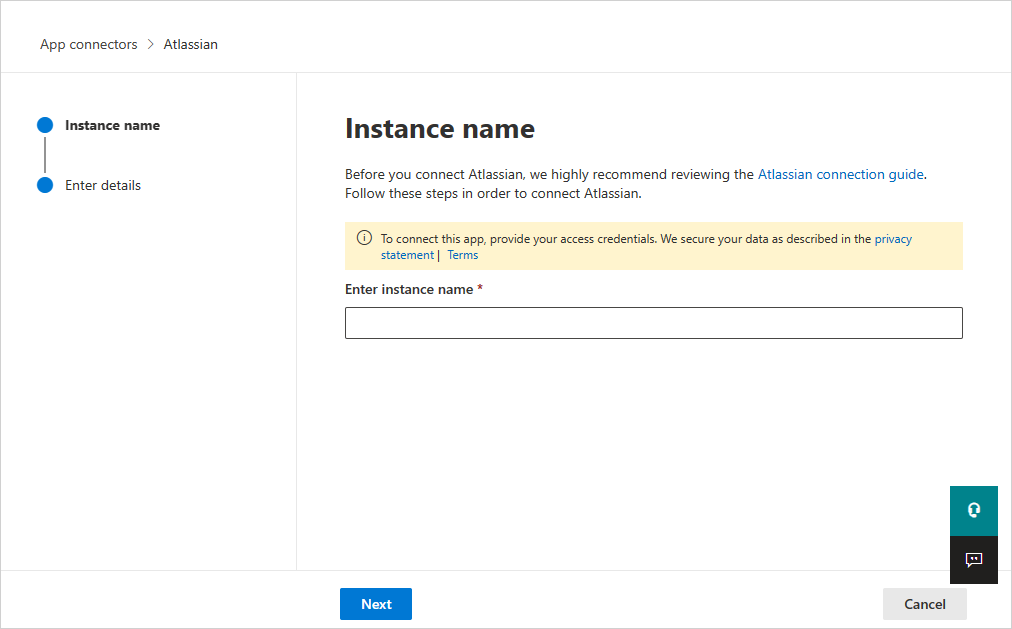Select the Enter details step circle
Viewport: 1012px width, 629px height.
pos(45,185)
